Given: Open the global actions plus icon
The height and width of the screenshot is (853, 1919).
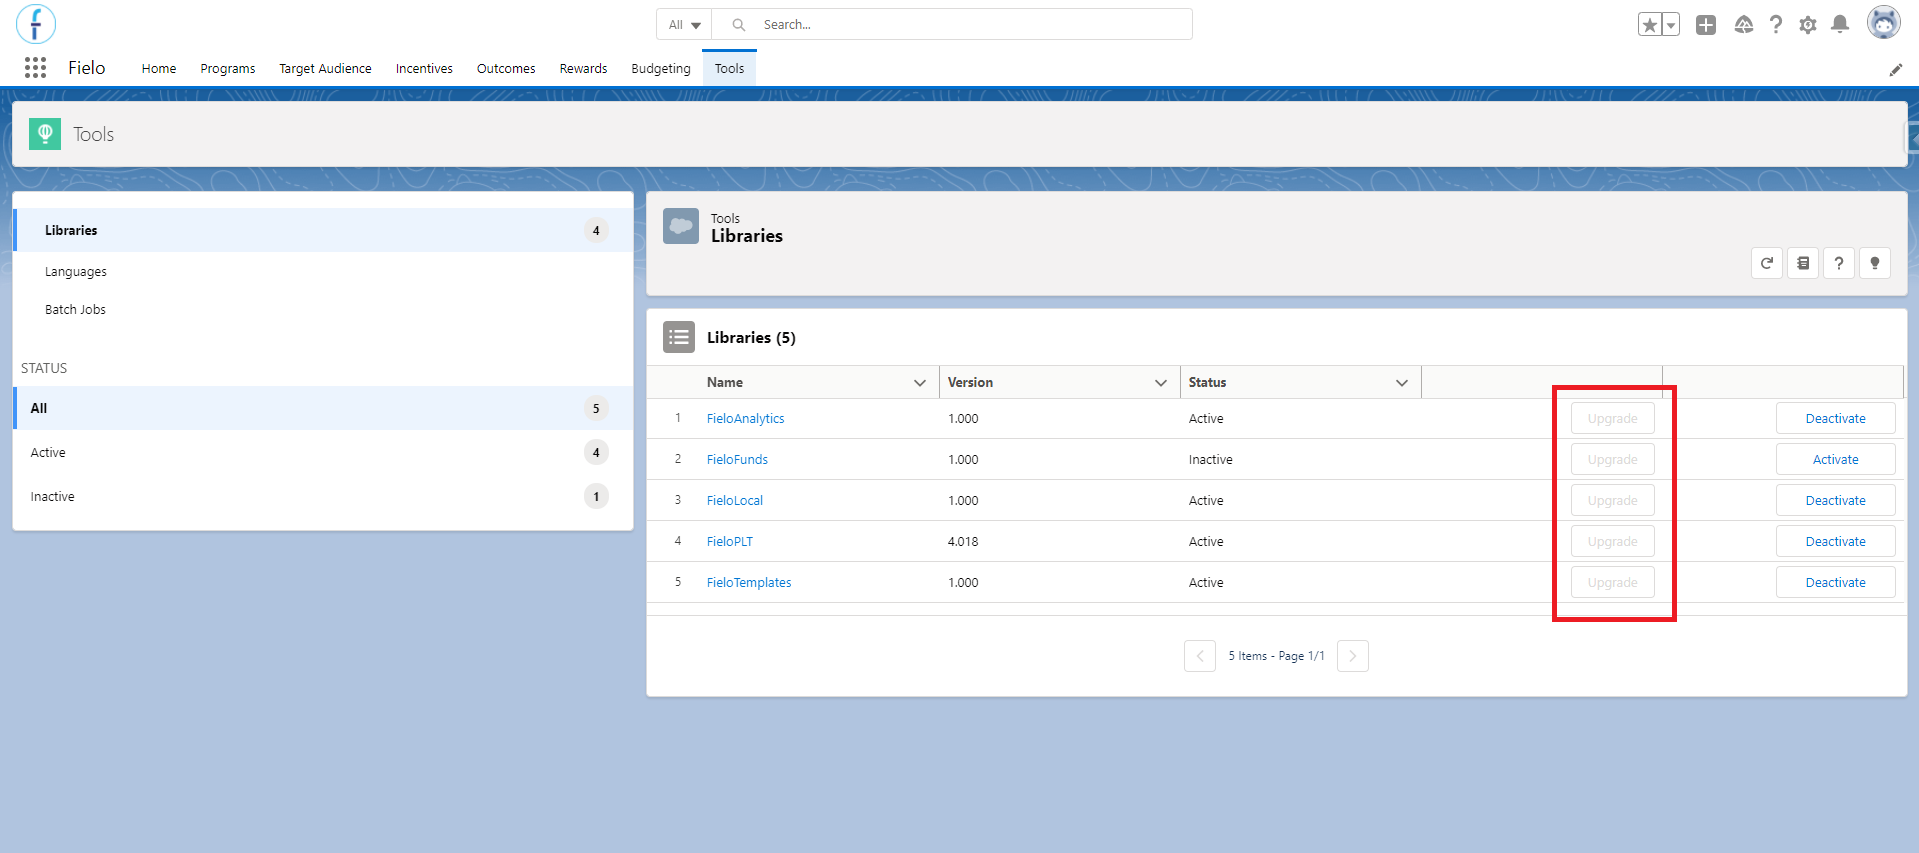Looking at the screenshot, I should 1706,25.
